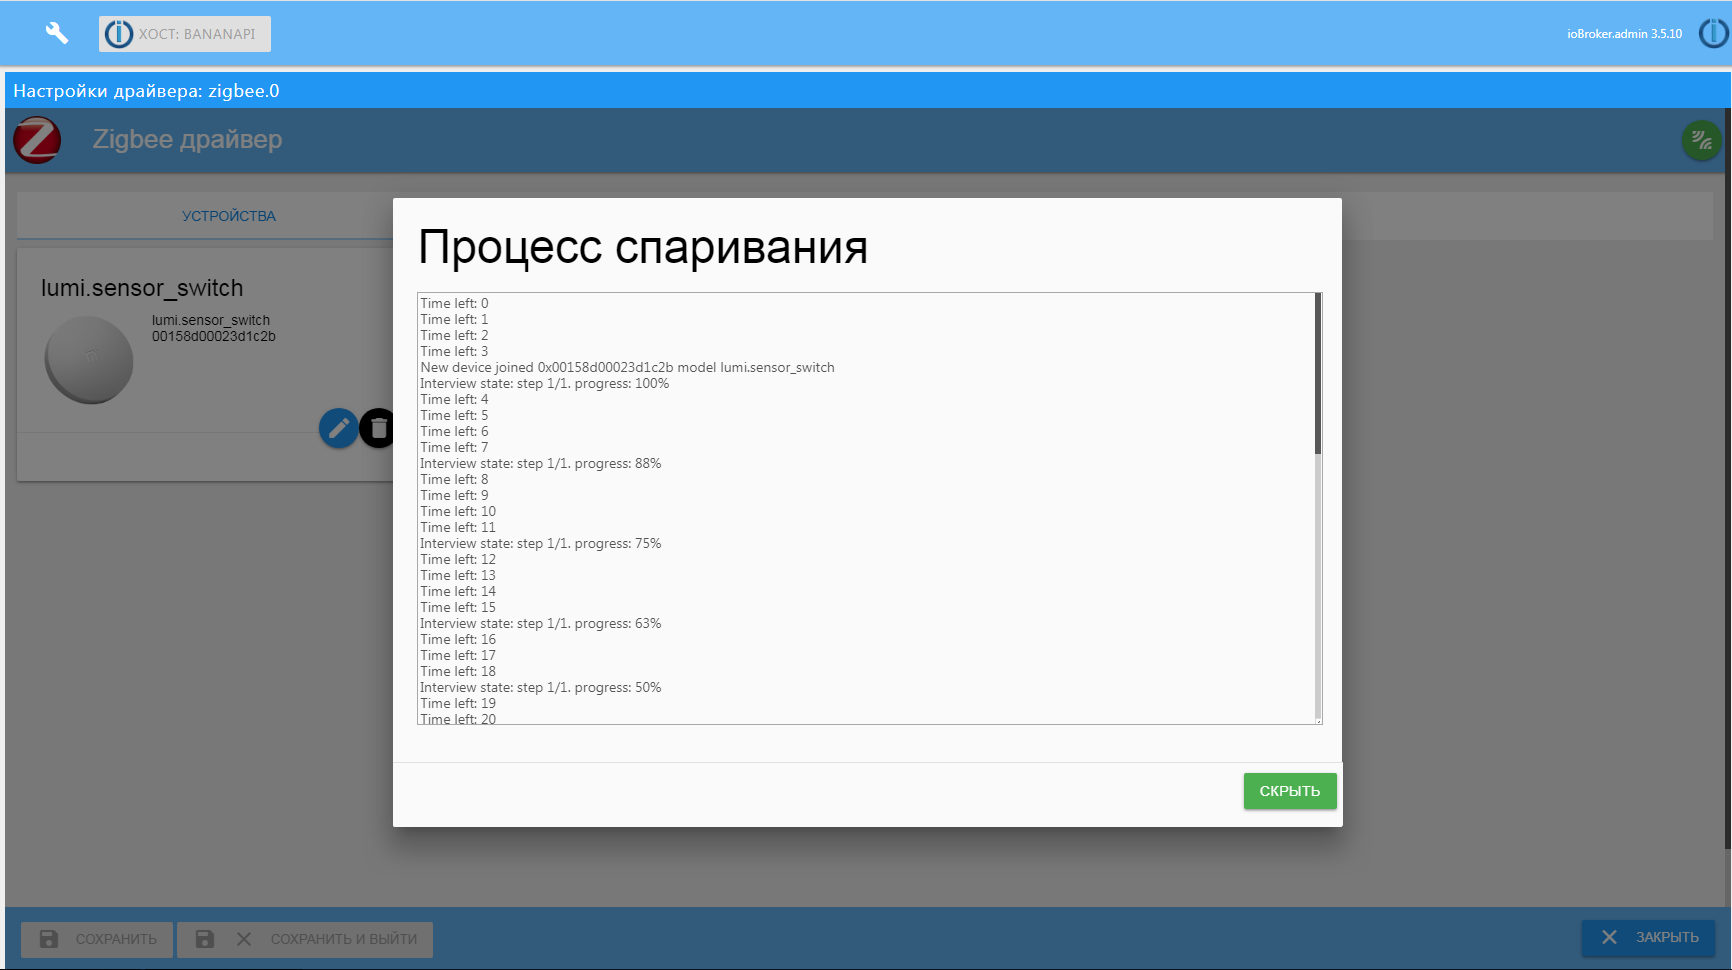Click 'Процесс спаривания' dialog heading

pos(643,247)
